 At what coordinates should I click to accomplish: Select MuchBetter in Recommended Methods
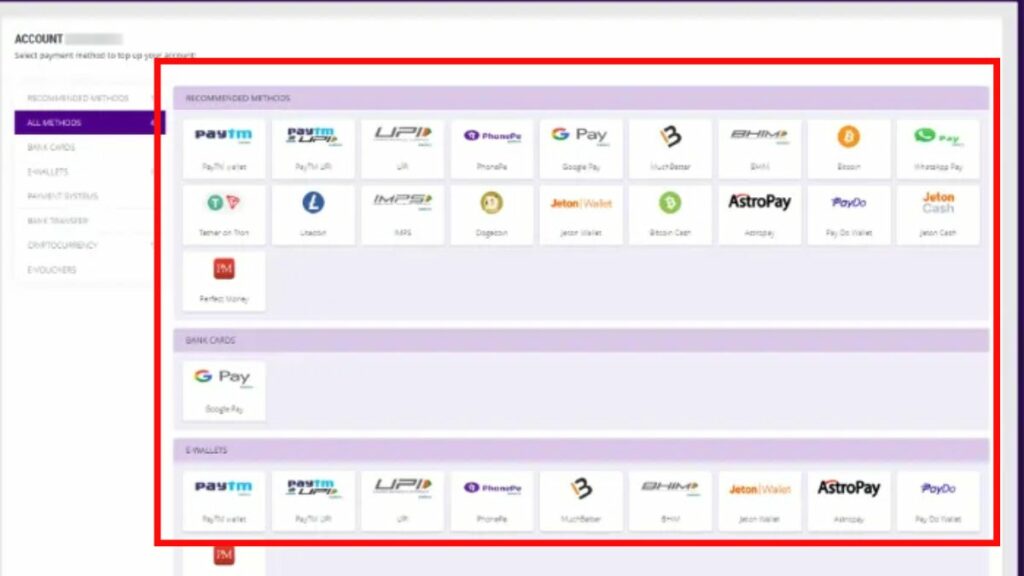(670, 149)
